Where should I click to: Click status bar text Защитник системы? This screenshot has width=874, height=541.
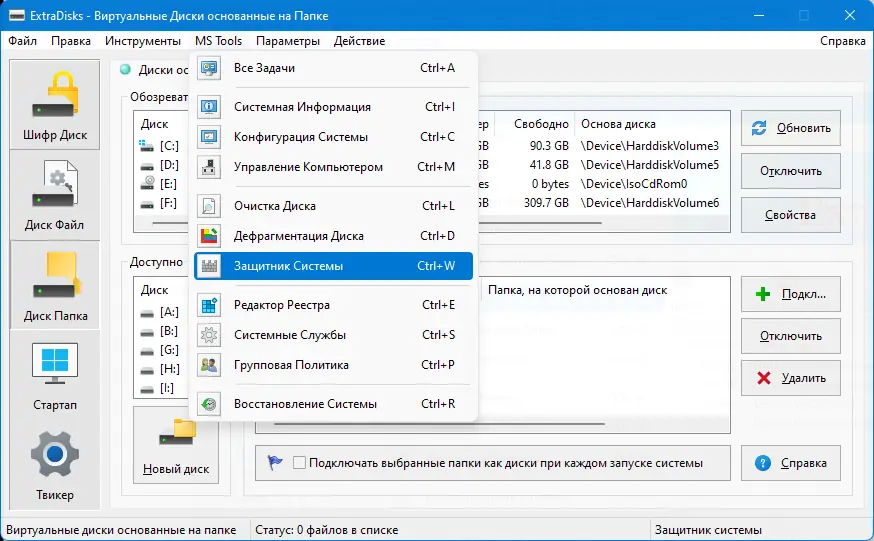(x=708, y=530)
